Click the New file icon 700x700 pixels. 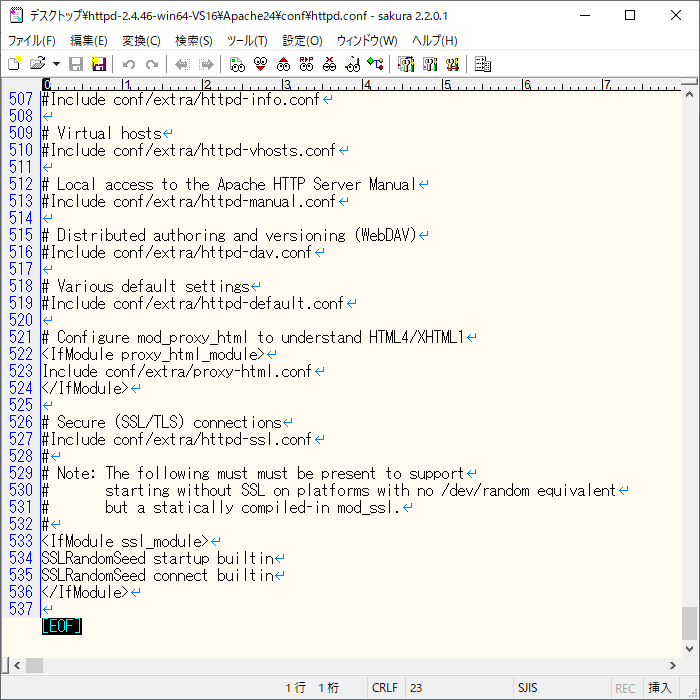point(14,64)
